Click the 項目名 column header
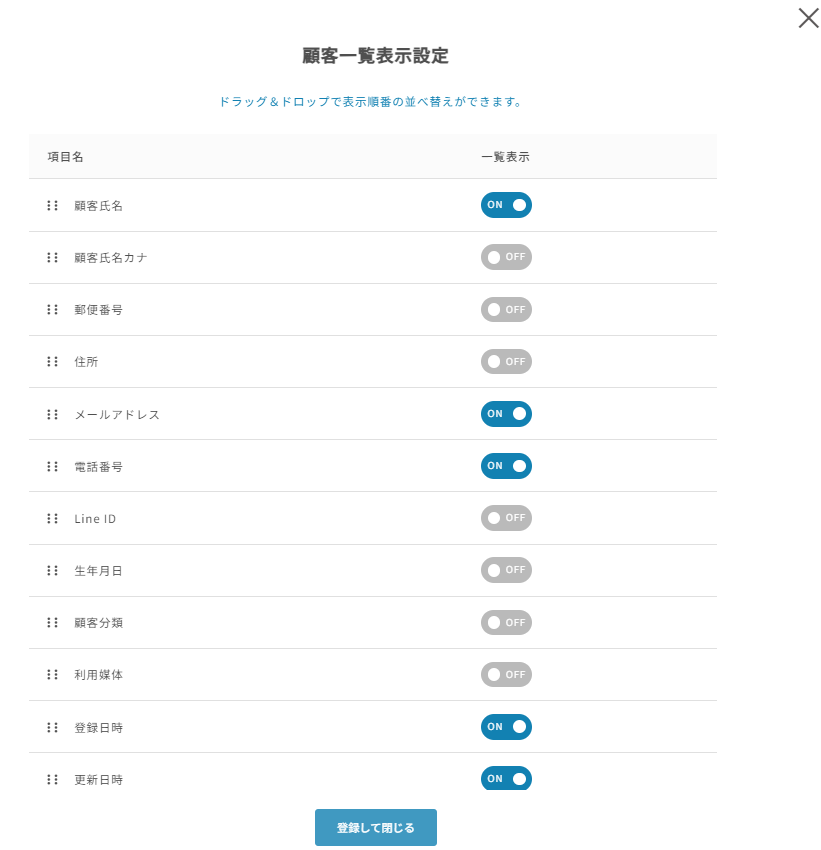 click(65, 157)
